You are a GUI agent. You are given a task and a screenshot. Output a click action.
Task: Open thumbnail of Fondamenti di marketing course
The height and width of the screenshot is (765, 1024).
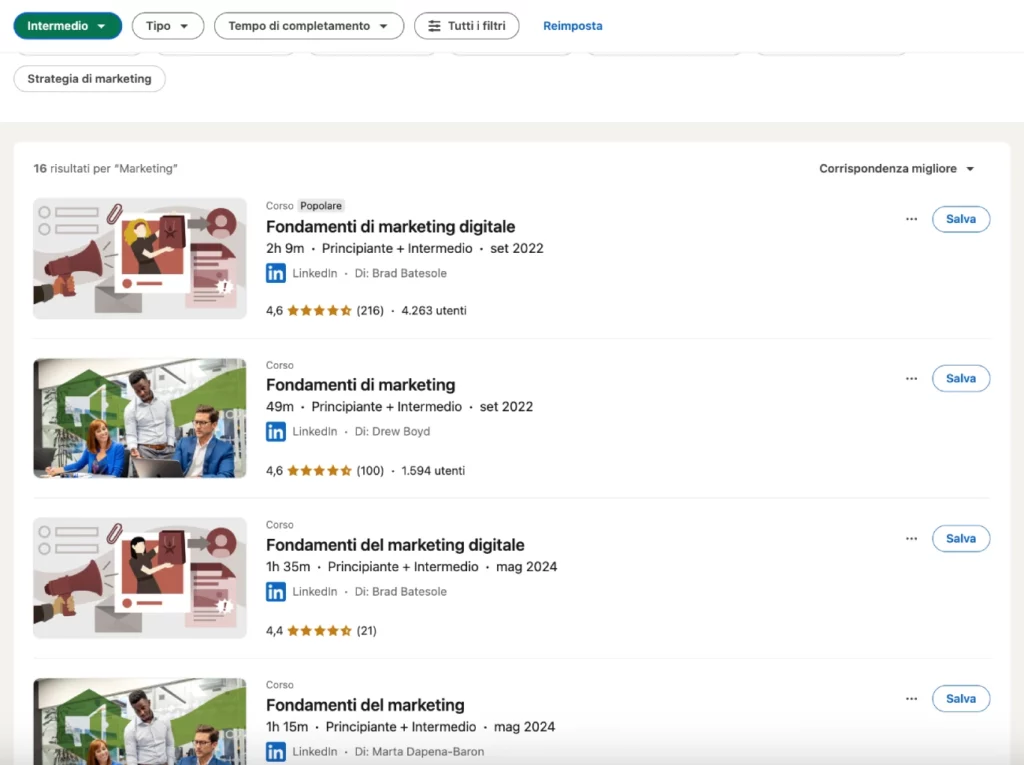coord(140,418)
